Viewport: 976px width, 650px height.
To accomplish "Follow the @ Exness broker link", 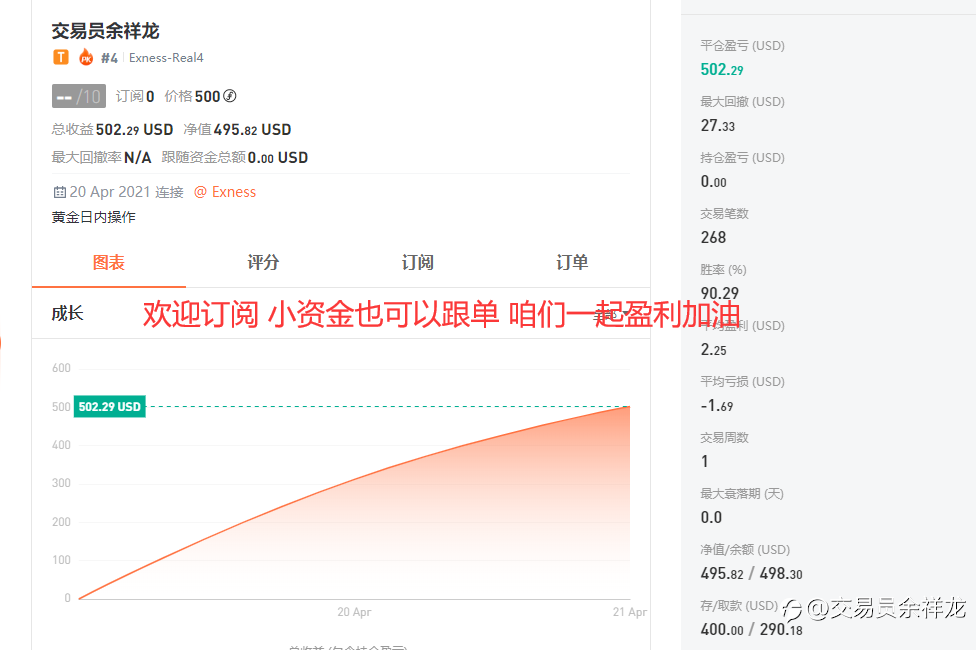I will pyautogui.click(x=225, y=192).
